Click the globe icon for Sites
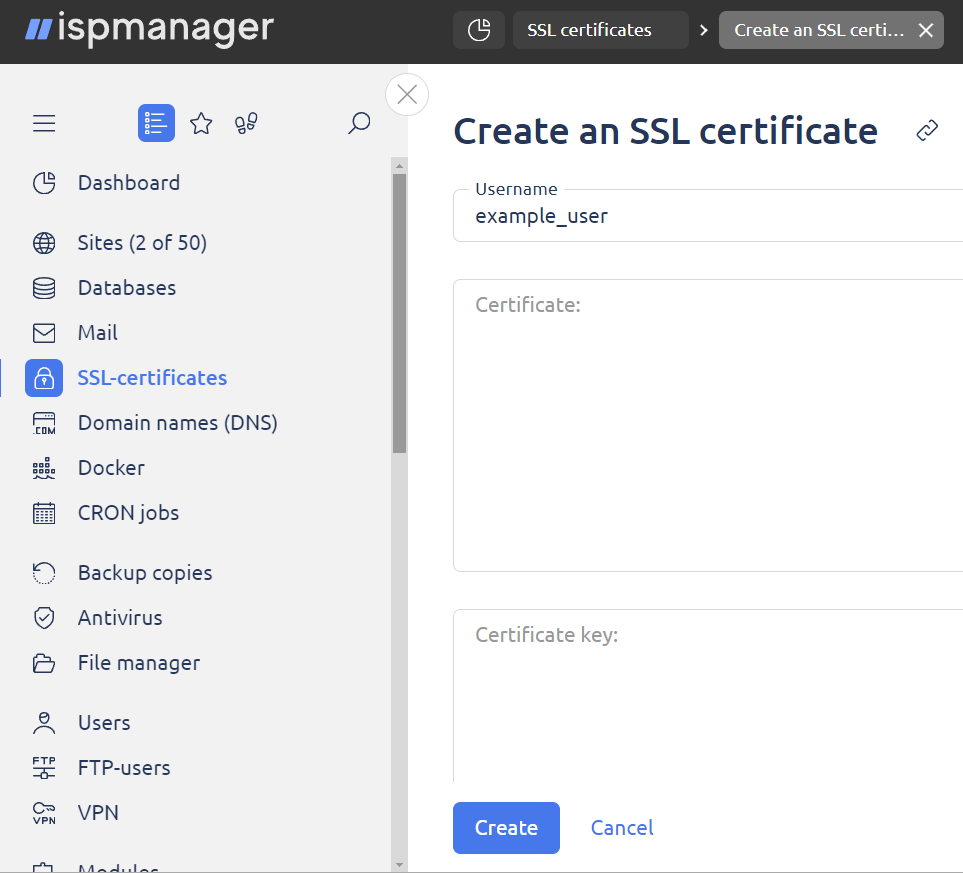Image resolution: width=963 pixels, height=873 pixels. coord(44,243)
